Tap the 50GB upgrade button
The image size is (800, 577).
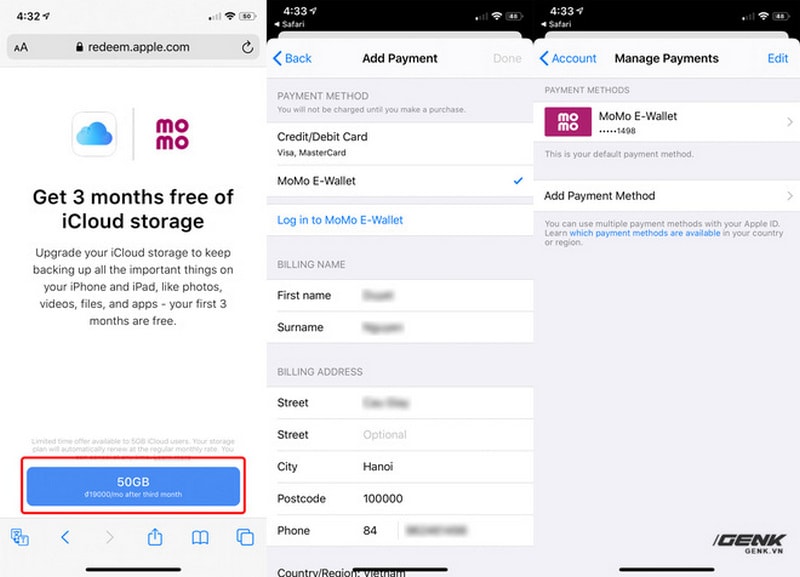133,486
